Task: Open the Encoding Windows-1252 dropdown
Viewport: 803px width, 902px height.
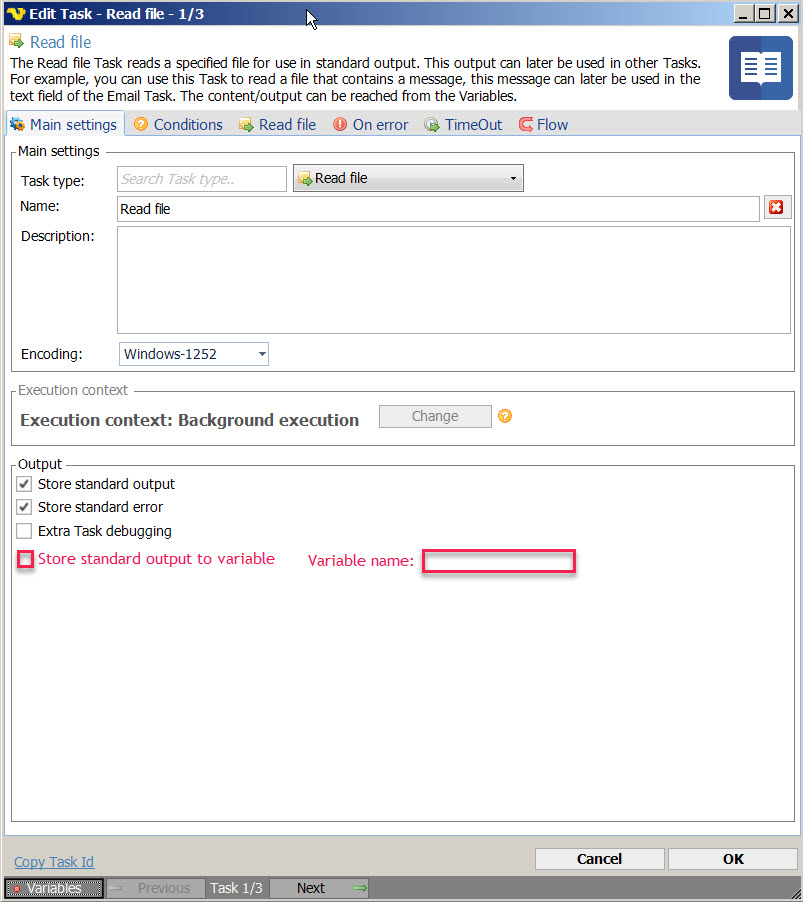Action: pyautogui.click(x=194, y=354)
